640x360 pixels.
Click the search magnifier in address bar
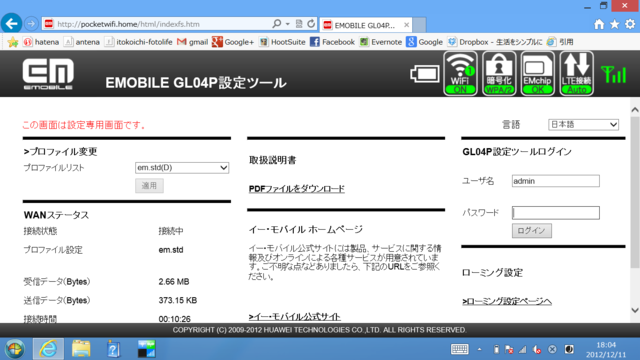pyautogui.click(x=276, y=24)
